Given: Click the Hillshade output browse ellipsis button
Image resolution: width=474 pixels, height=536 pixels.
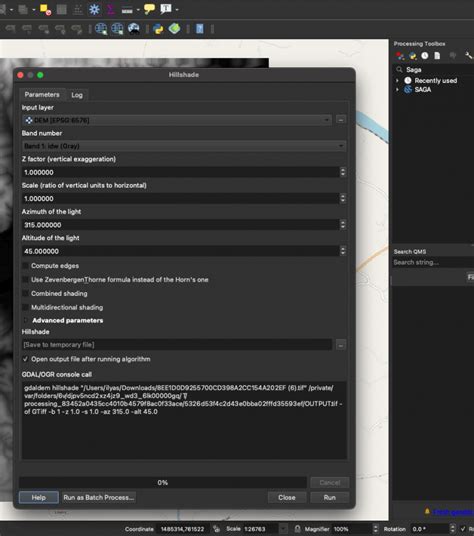Looking at the screenshot, I should pos(341,345).
